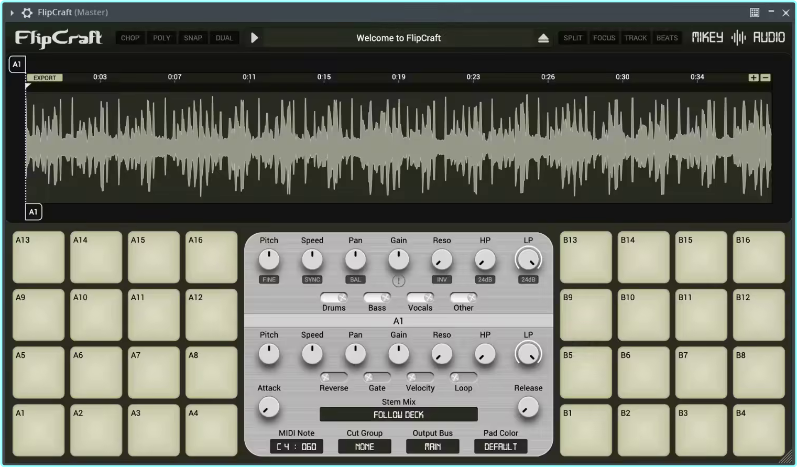Viewport: 797px width, 467px height.
Task: Click the FlipCraft logo
Action: [58, 39]
